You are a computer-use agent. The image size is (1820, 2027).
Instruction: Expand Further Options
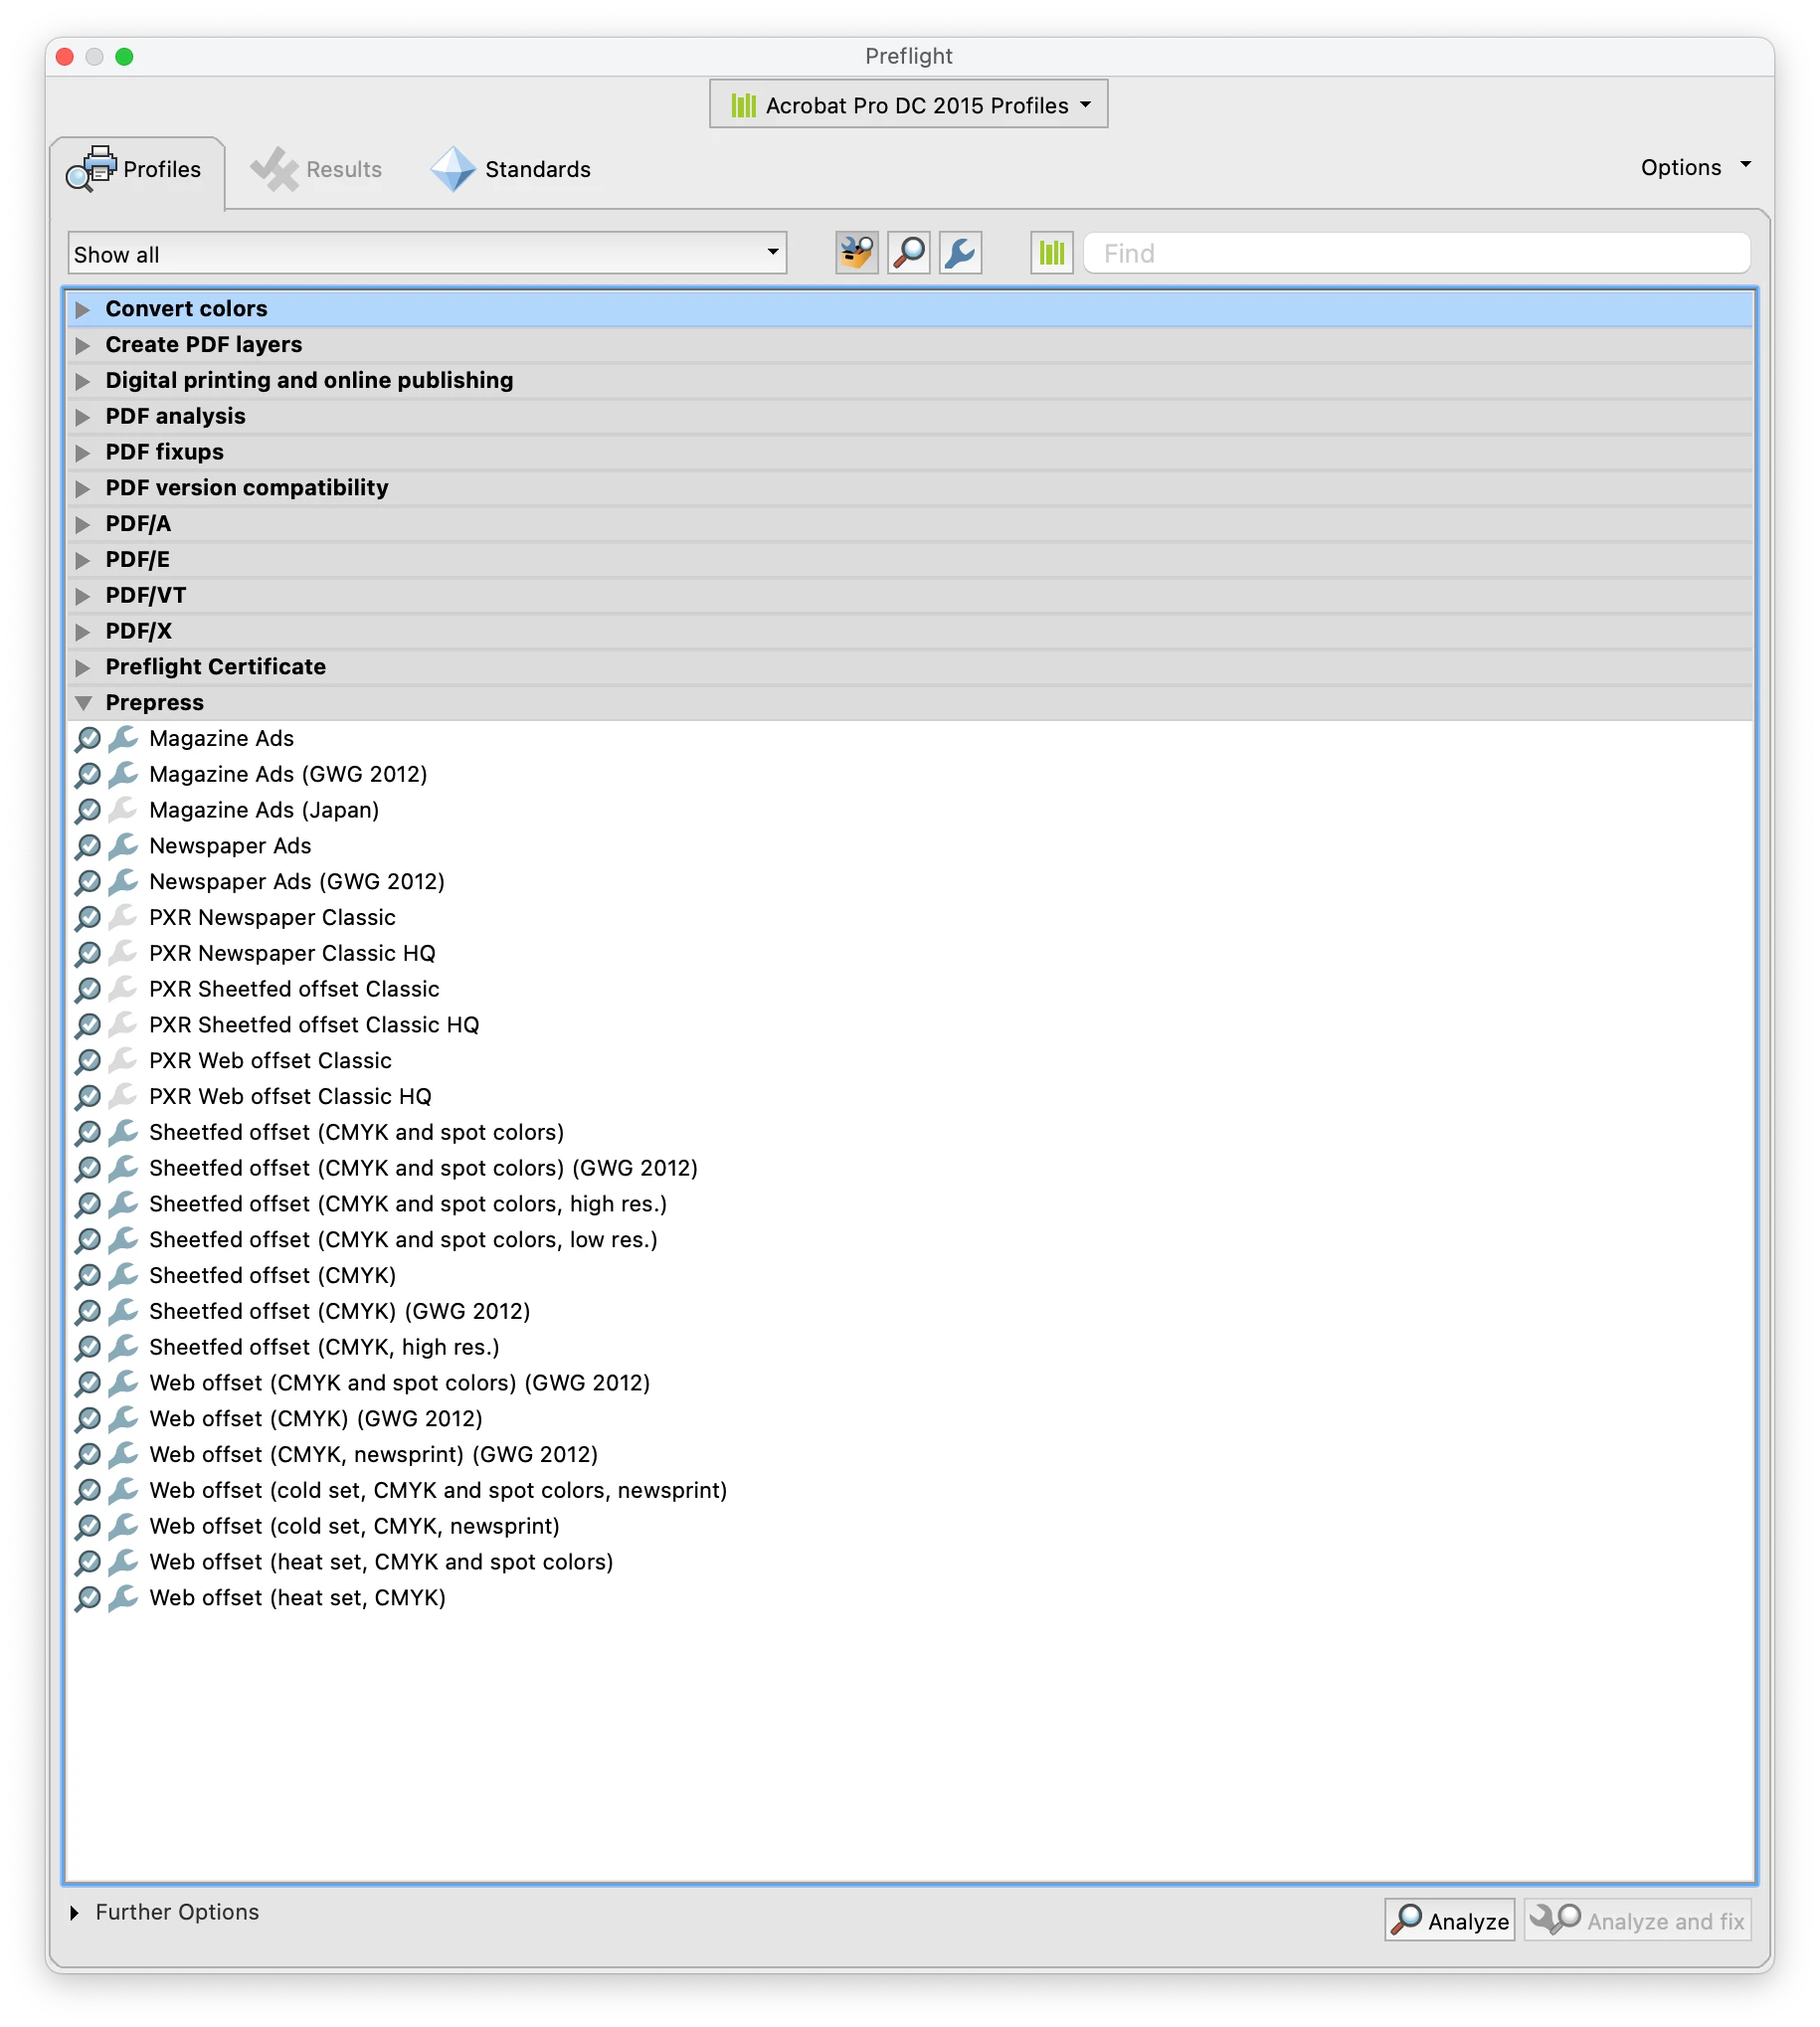point(74,1913)
